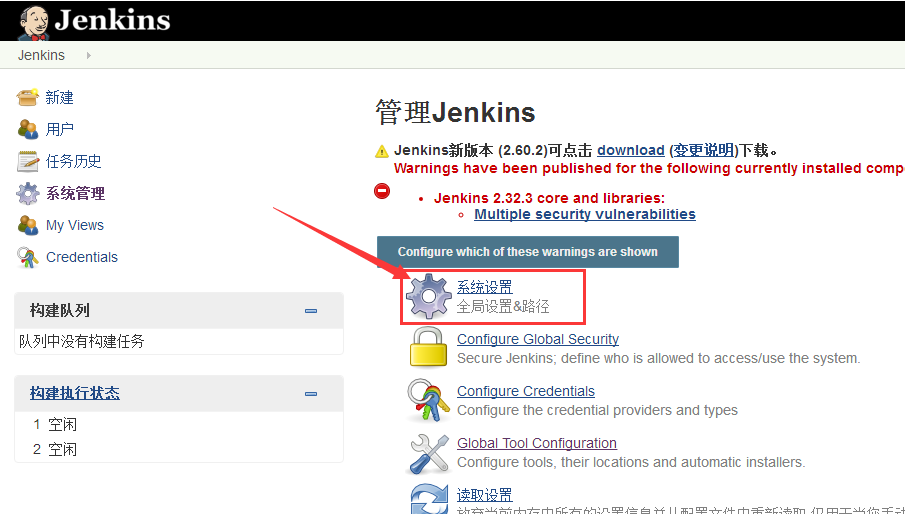Image resolution: width=905 pixels, height=514 pixels.
Task: Click the My Views icon
Action: click(x=27, y=225)
